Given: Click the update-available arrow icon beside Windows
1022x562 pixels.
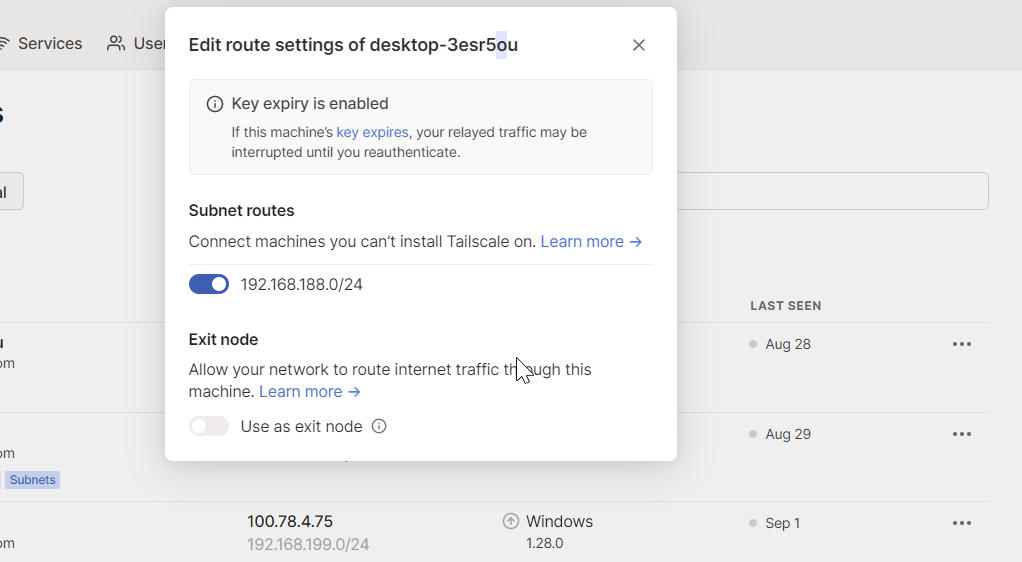Looking at the screenshot, I should tap(511, 521).
